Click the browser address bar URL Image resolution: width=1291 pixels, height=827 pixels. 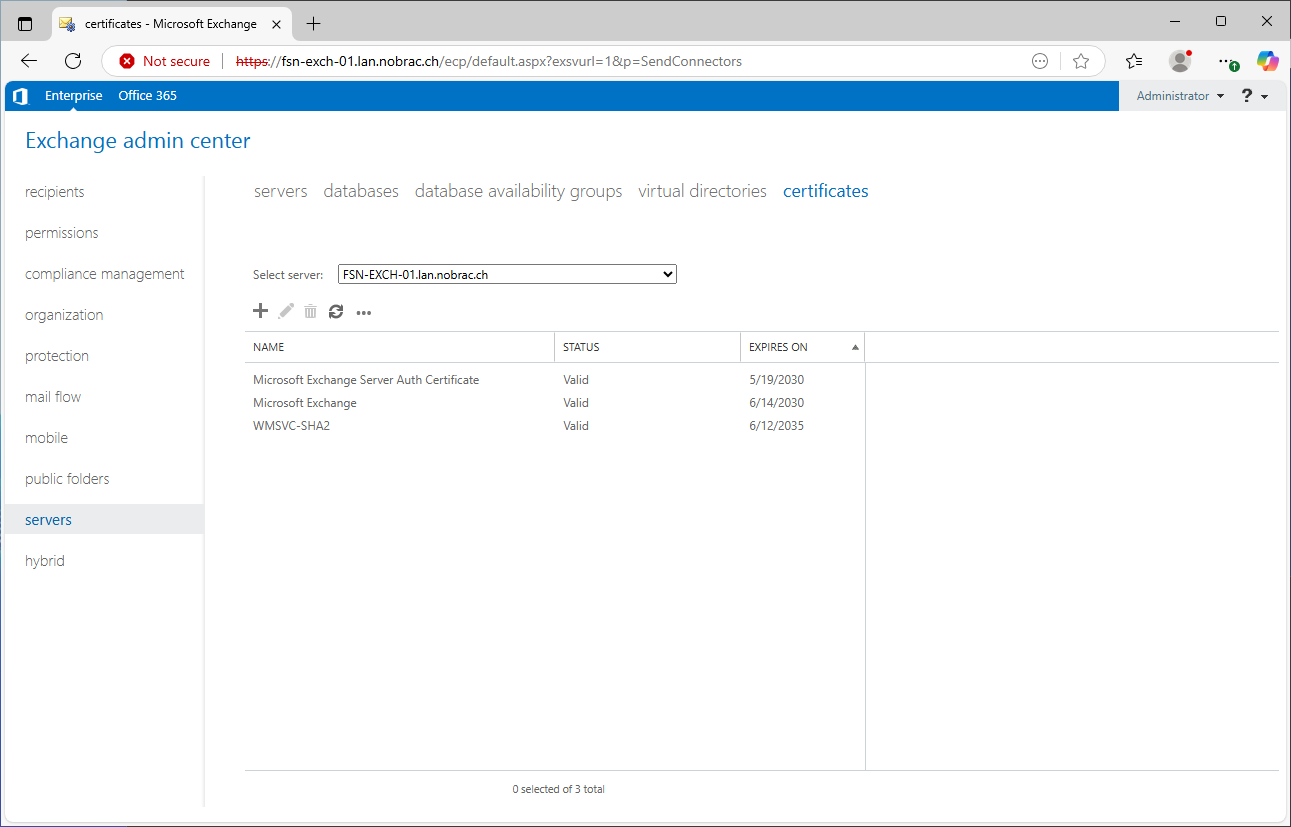point(489,61)
